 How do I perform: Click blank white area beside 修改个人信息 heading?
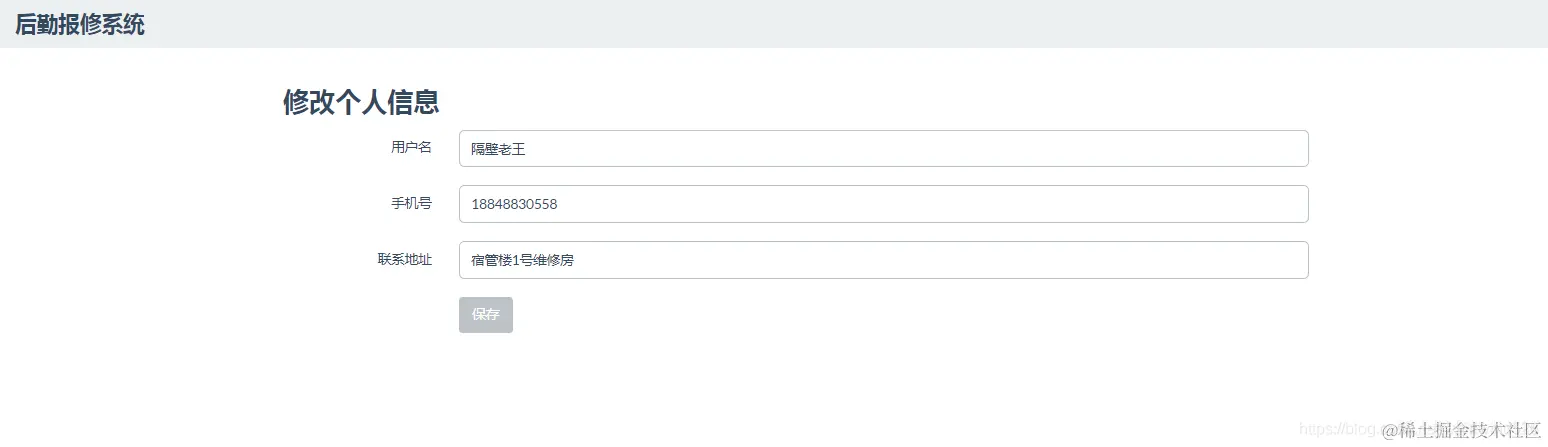pyautogui.click(x=800, y=102)
